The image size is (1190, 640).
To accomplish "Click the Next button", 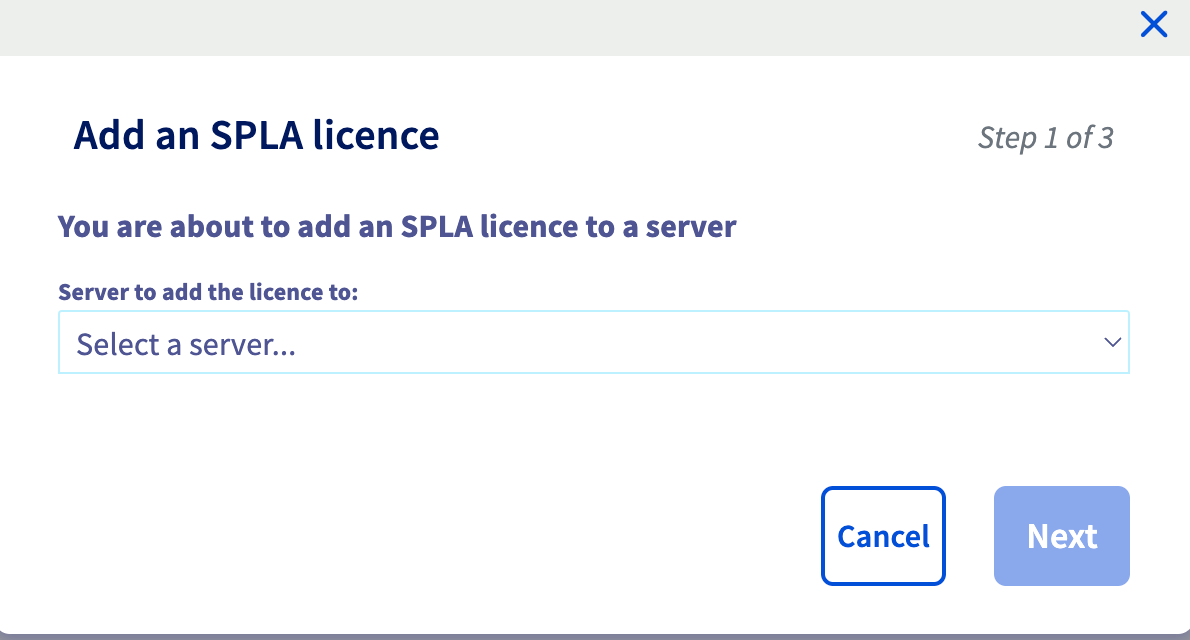I will pyautogui.click(x=1061, y=536).
